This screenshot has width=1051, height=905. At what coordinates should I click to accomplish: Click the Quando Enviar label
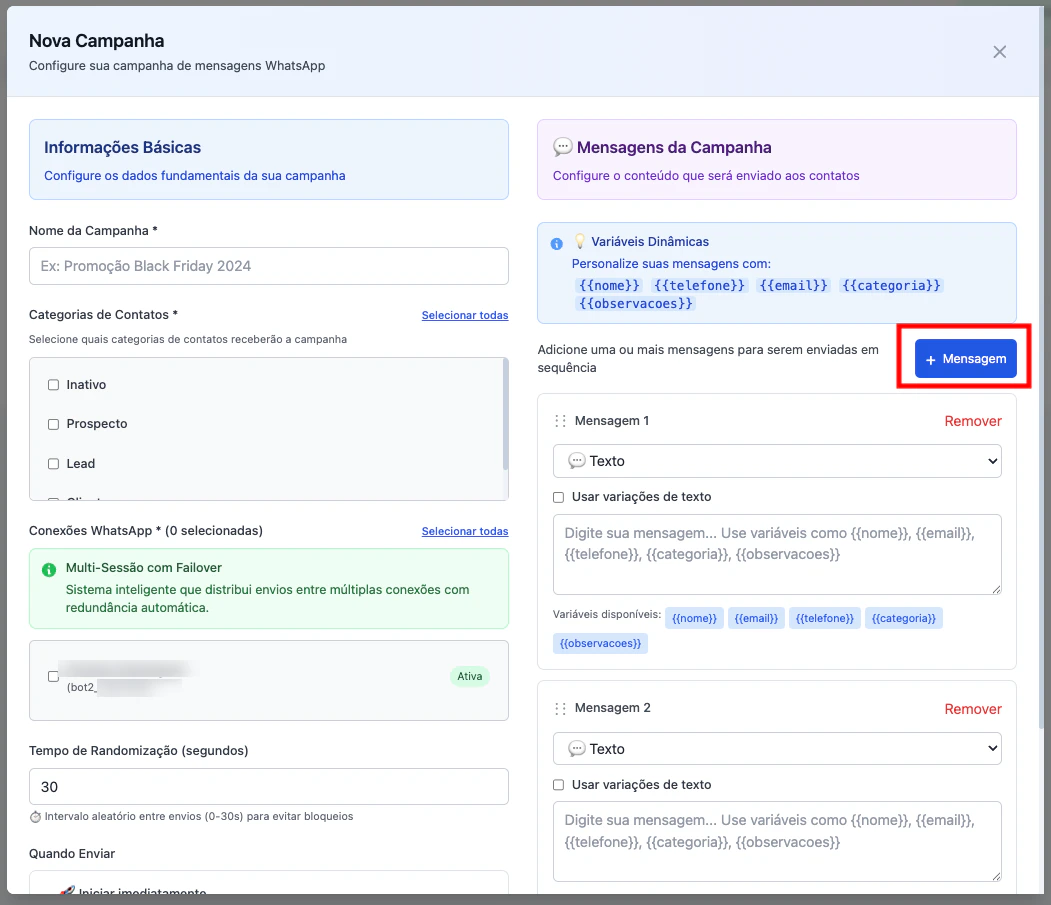point(72,854)
